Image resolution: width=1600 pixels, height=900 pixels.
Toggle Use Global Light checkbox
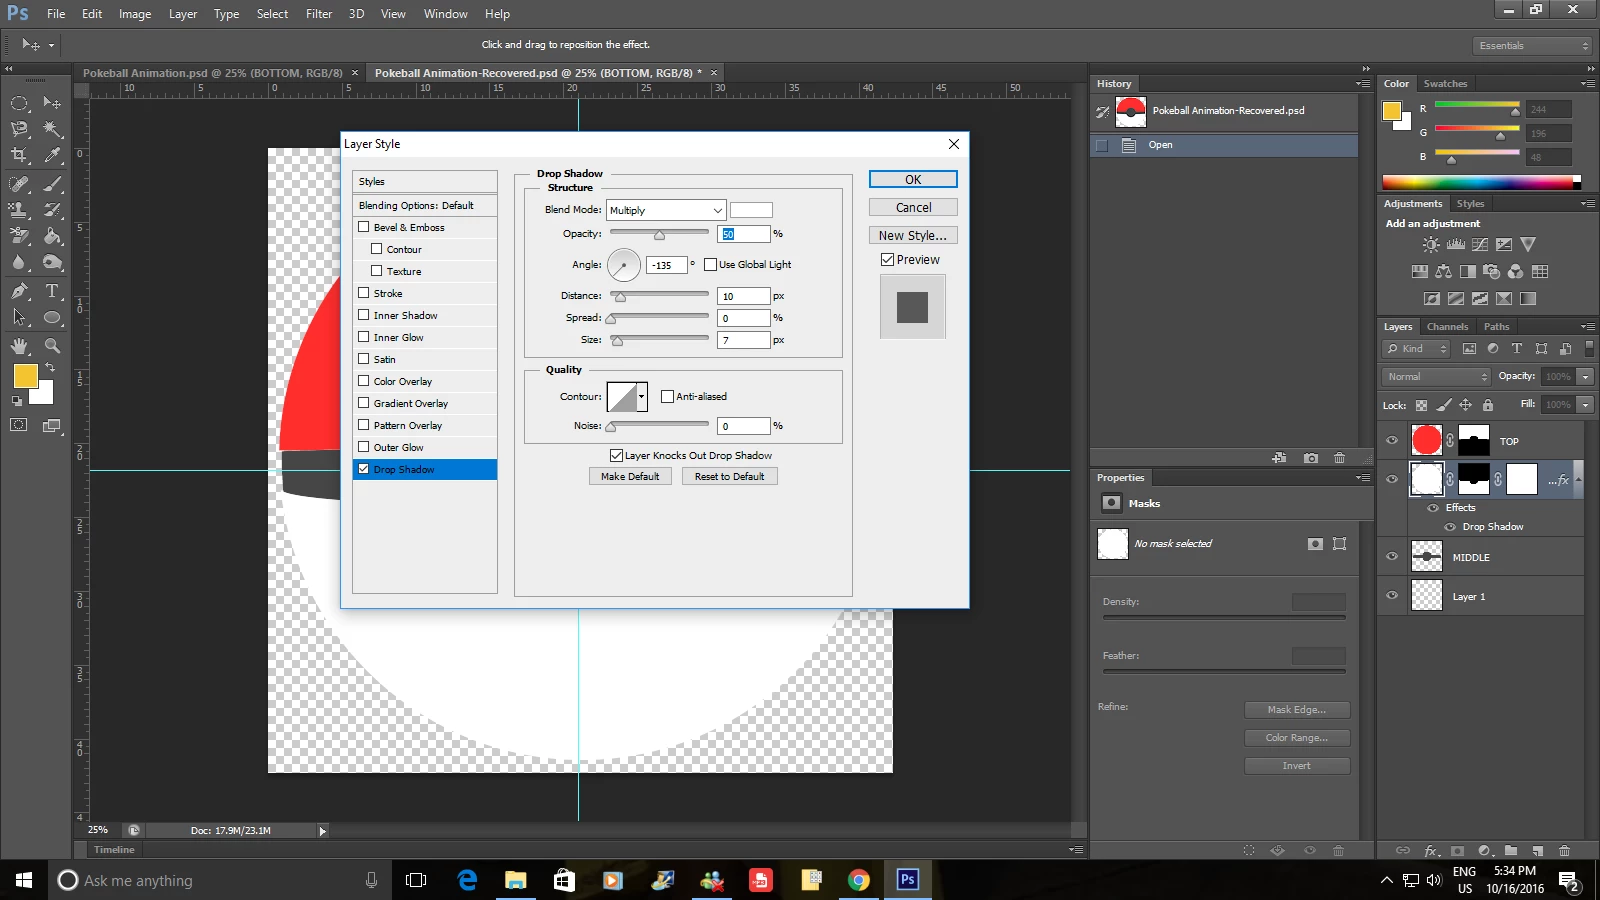click(710, 265)
